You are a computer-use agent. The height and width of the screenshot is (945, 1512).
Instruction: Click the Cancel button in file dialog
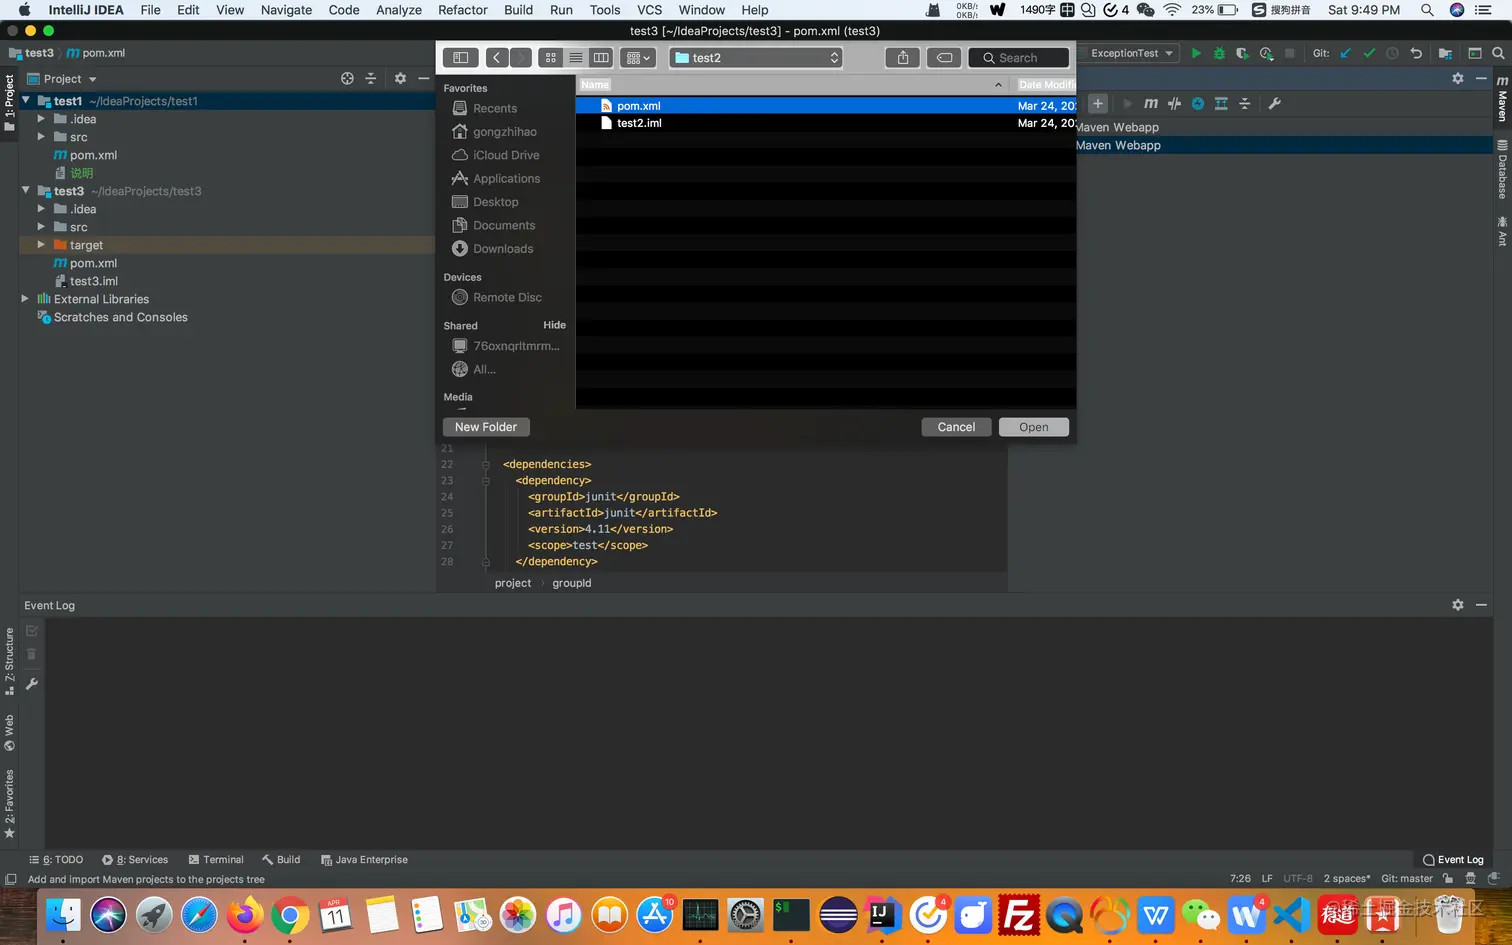[x=956, y=427]
